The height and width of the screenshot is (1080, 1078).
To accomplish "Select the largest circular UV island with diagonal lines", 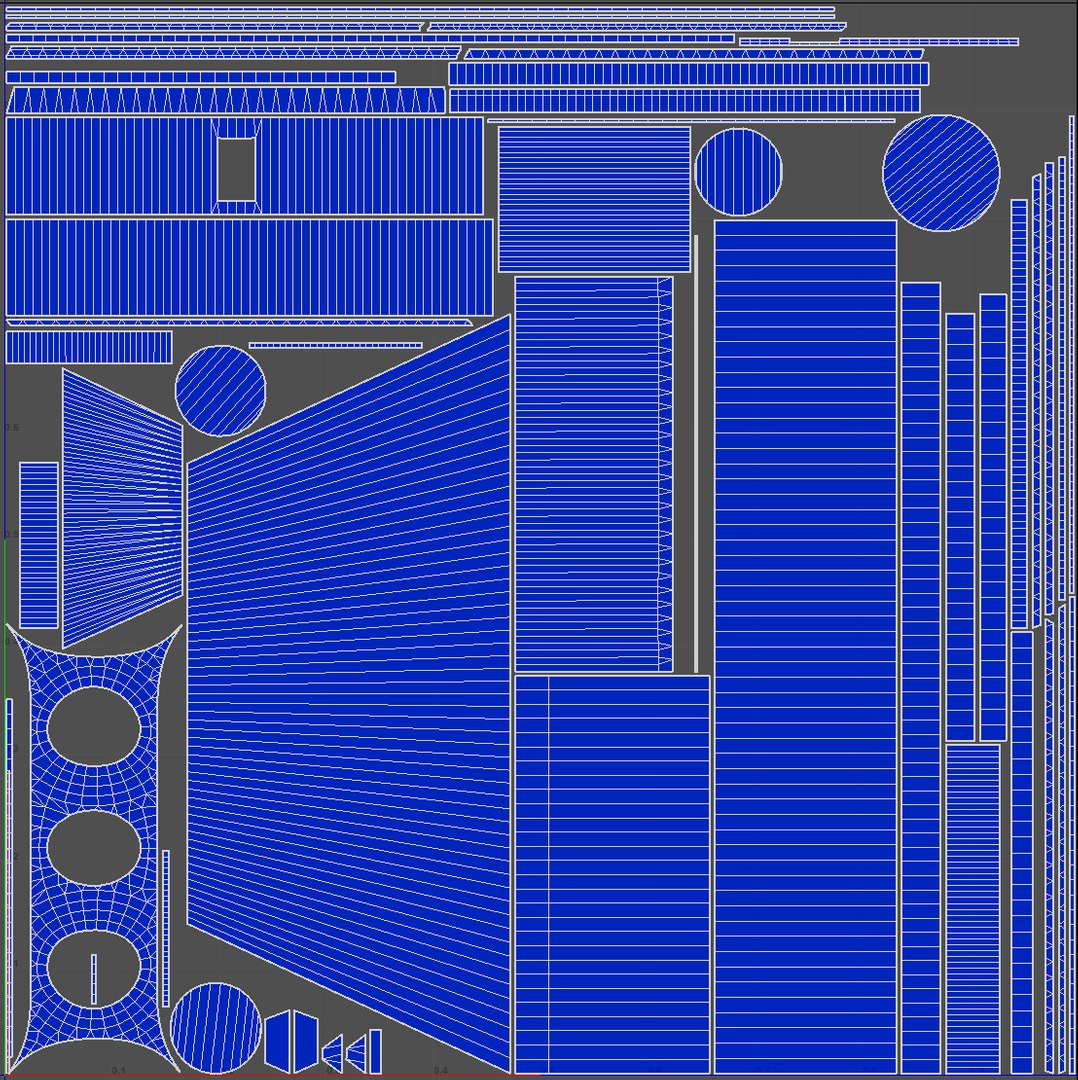I will pyautogui.click(x=941, y=173).
